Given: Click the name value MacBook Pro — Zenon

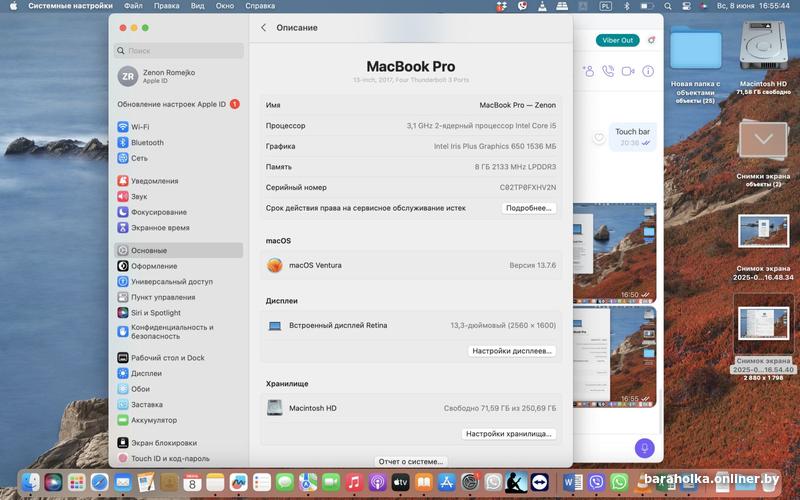Looking at the screenshot, I should click(517, 105).
